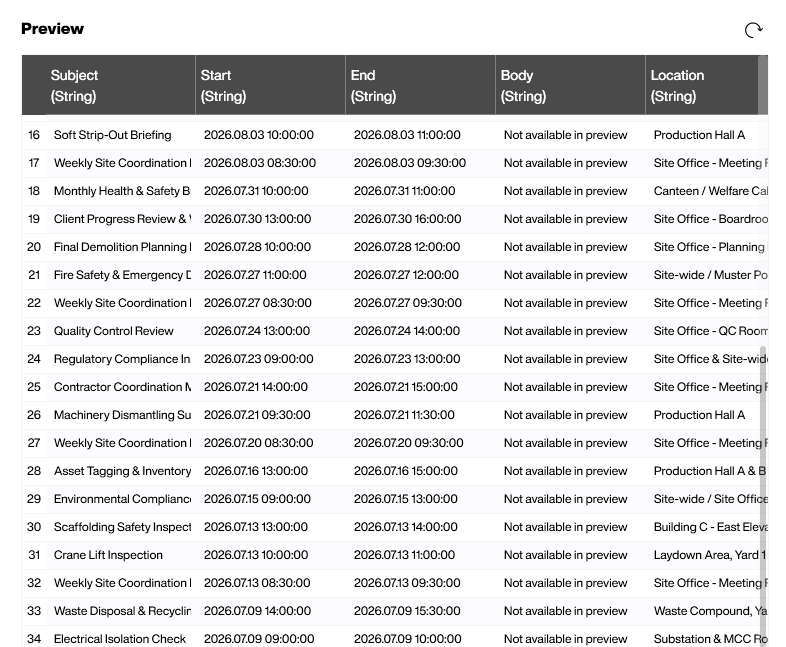Image resolution: width=786 pixels, height=647 pixels.
Task: Click end value '2026.07.09 15:30:00'
Action: pos(408,611)
